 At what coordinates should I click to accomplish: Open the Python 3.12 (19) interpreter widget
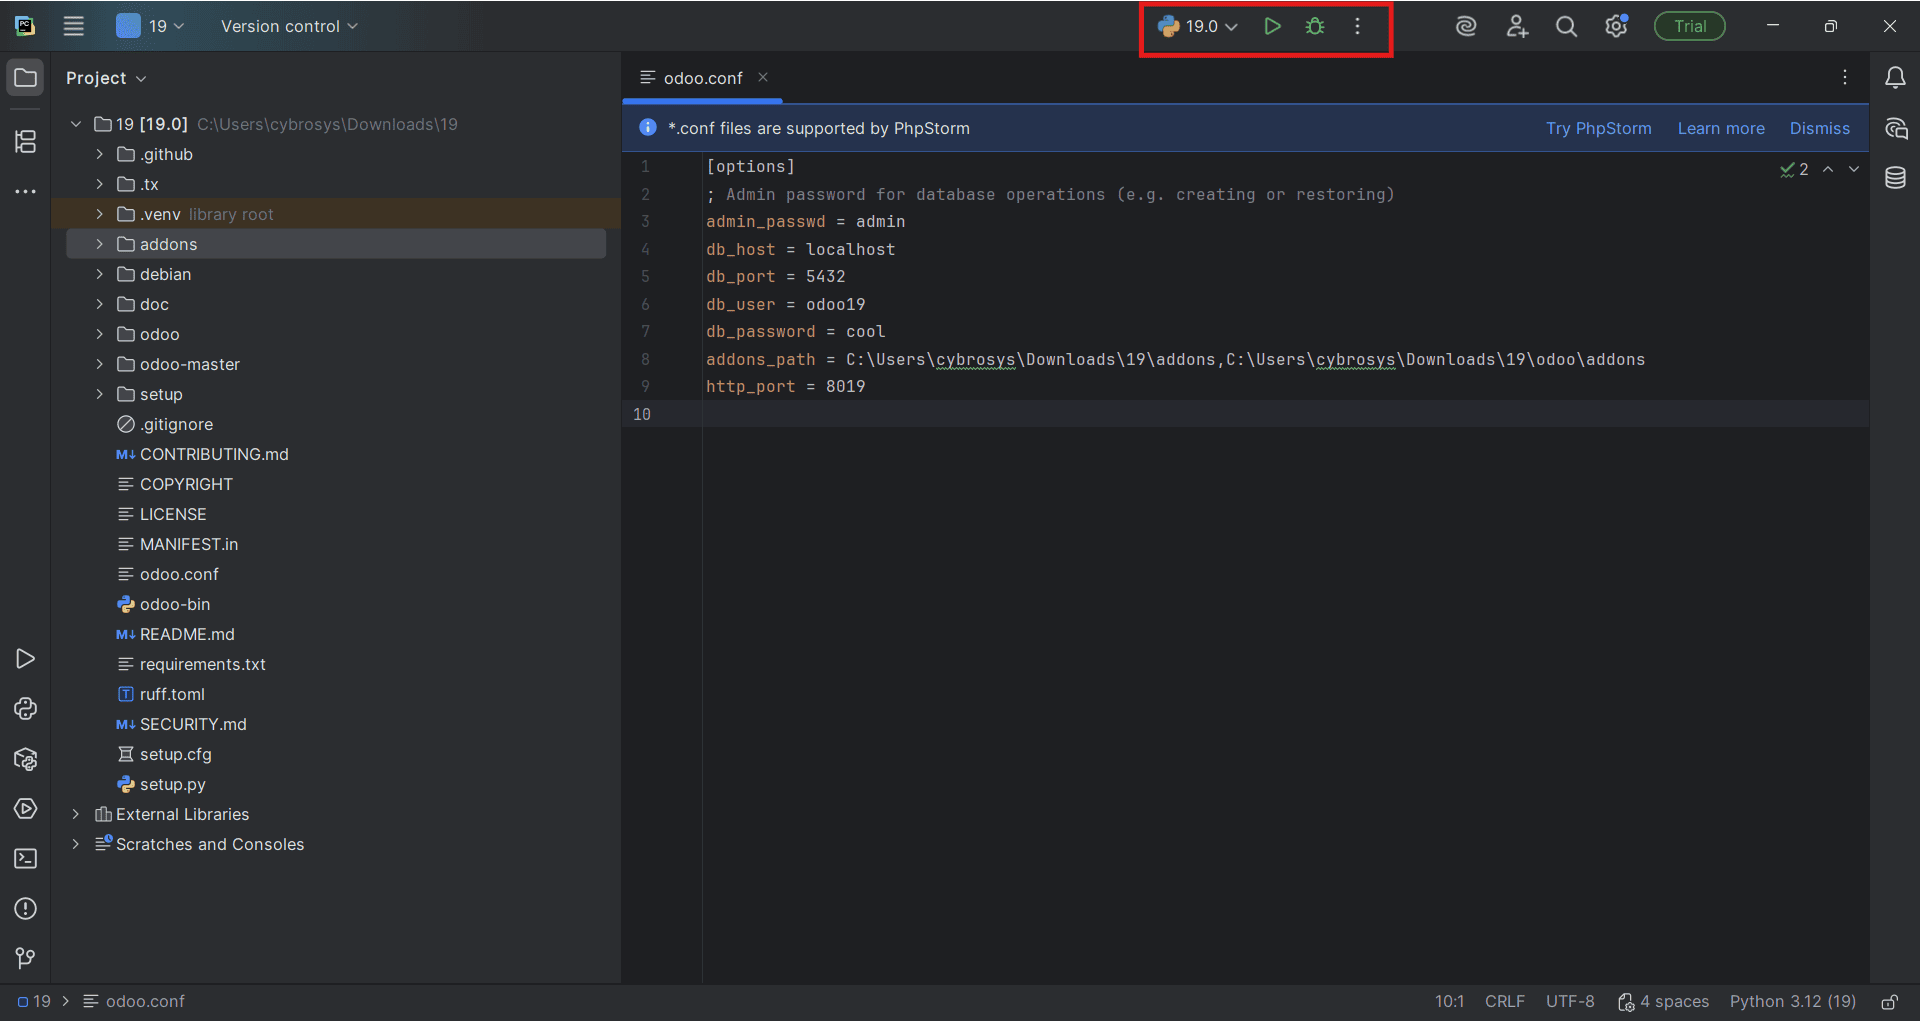coord(1792,1002)
